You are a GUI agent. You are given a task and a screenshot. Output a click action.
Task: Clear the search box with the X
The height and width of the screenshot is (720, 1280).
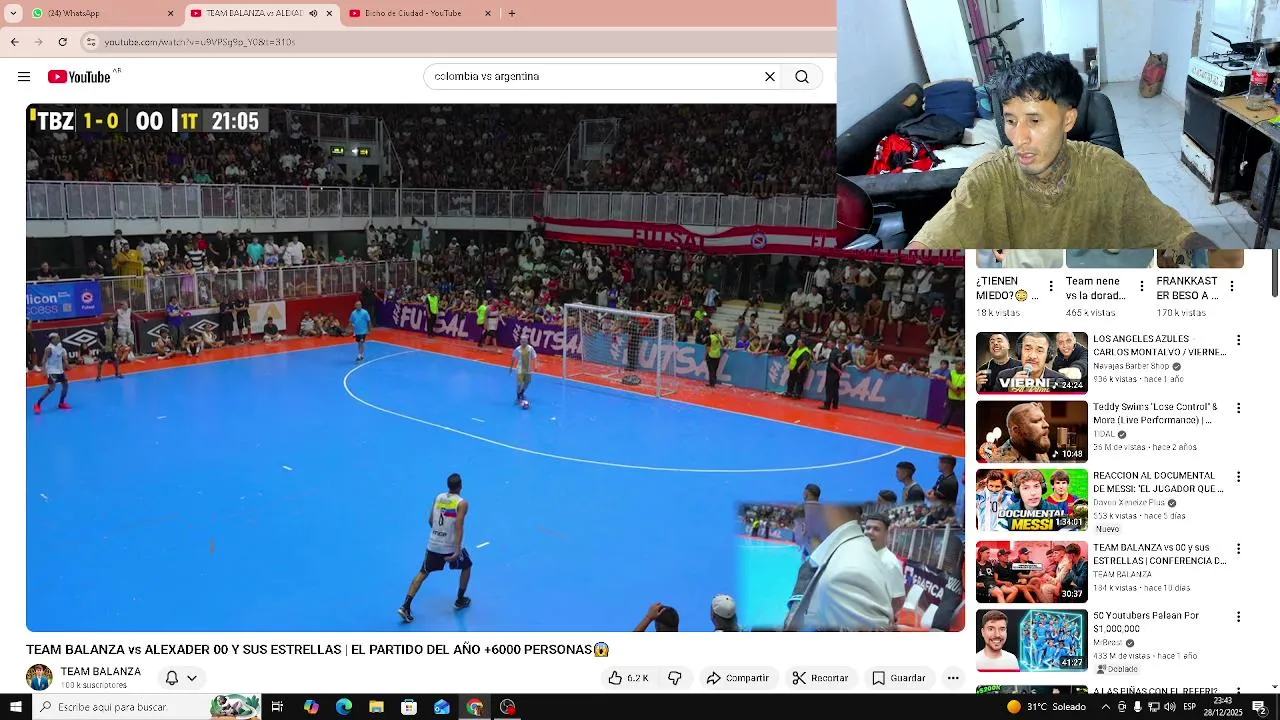pos(770,77)
